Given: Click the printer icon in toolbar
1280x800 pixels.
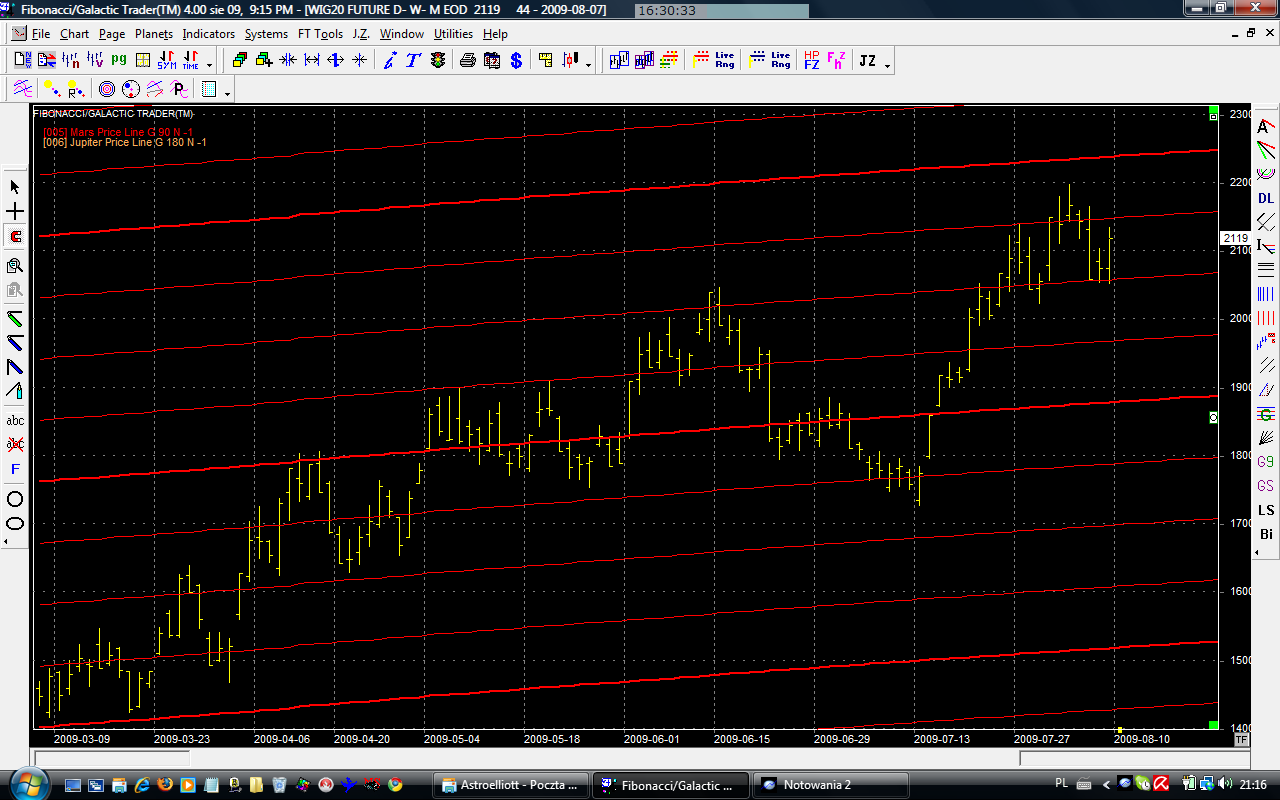Looking at the screenshot, I should [x=467, y=61].
